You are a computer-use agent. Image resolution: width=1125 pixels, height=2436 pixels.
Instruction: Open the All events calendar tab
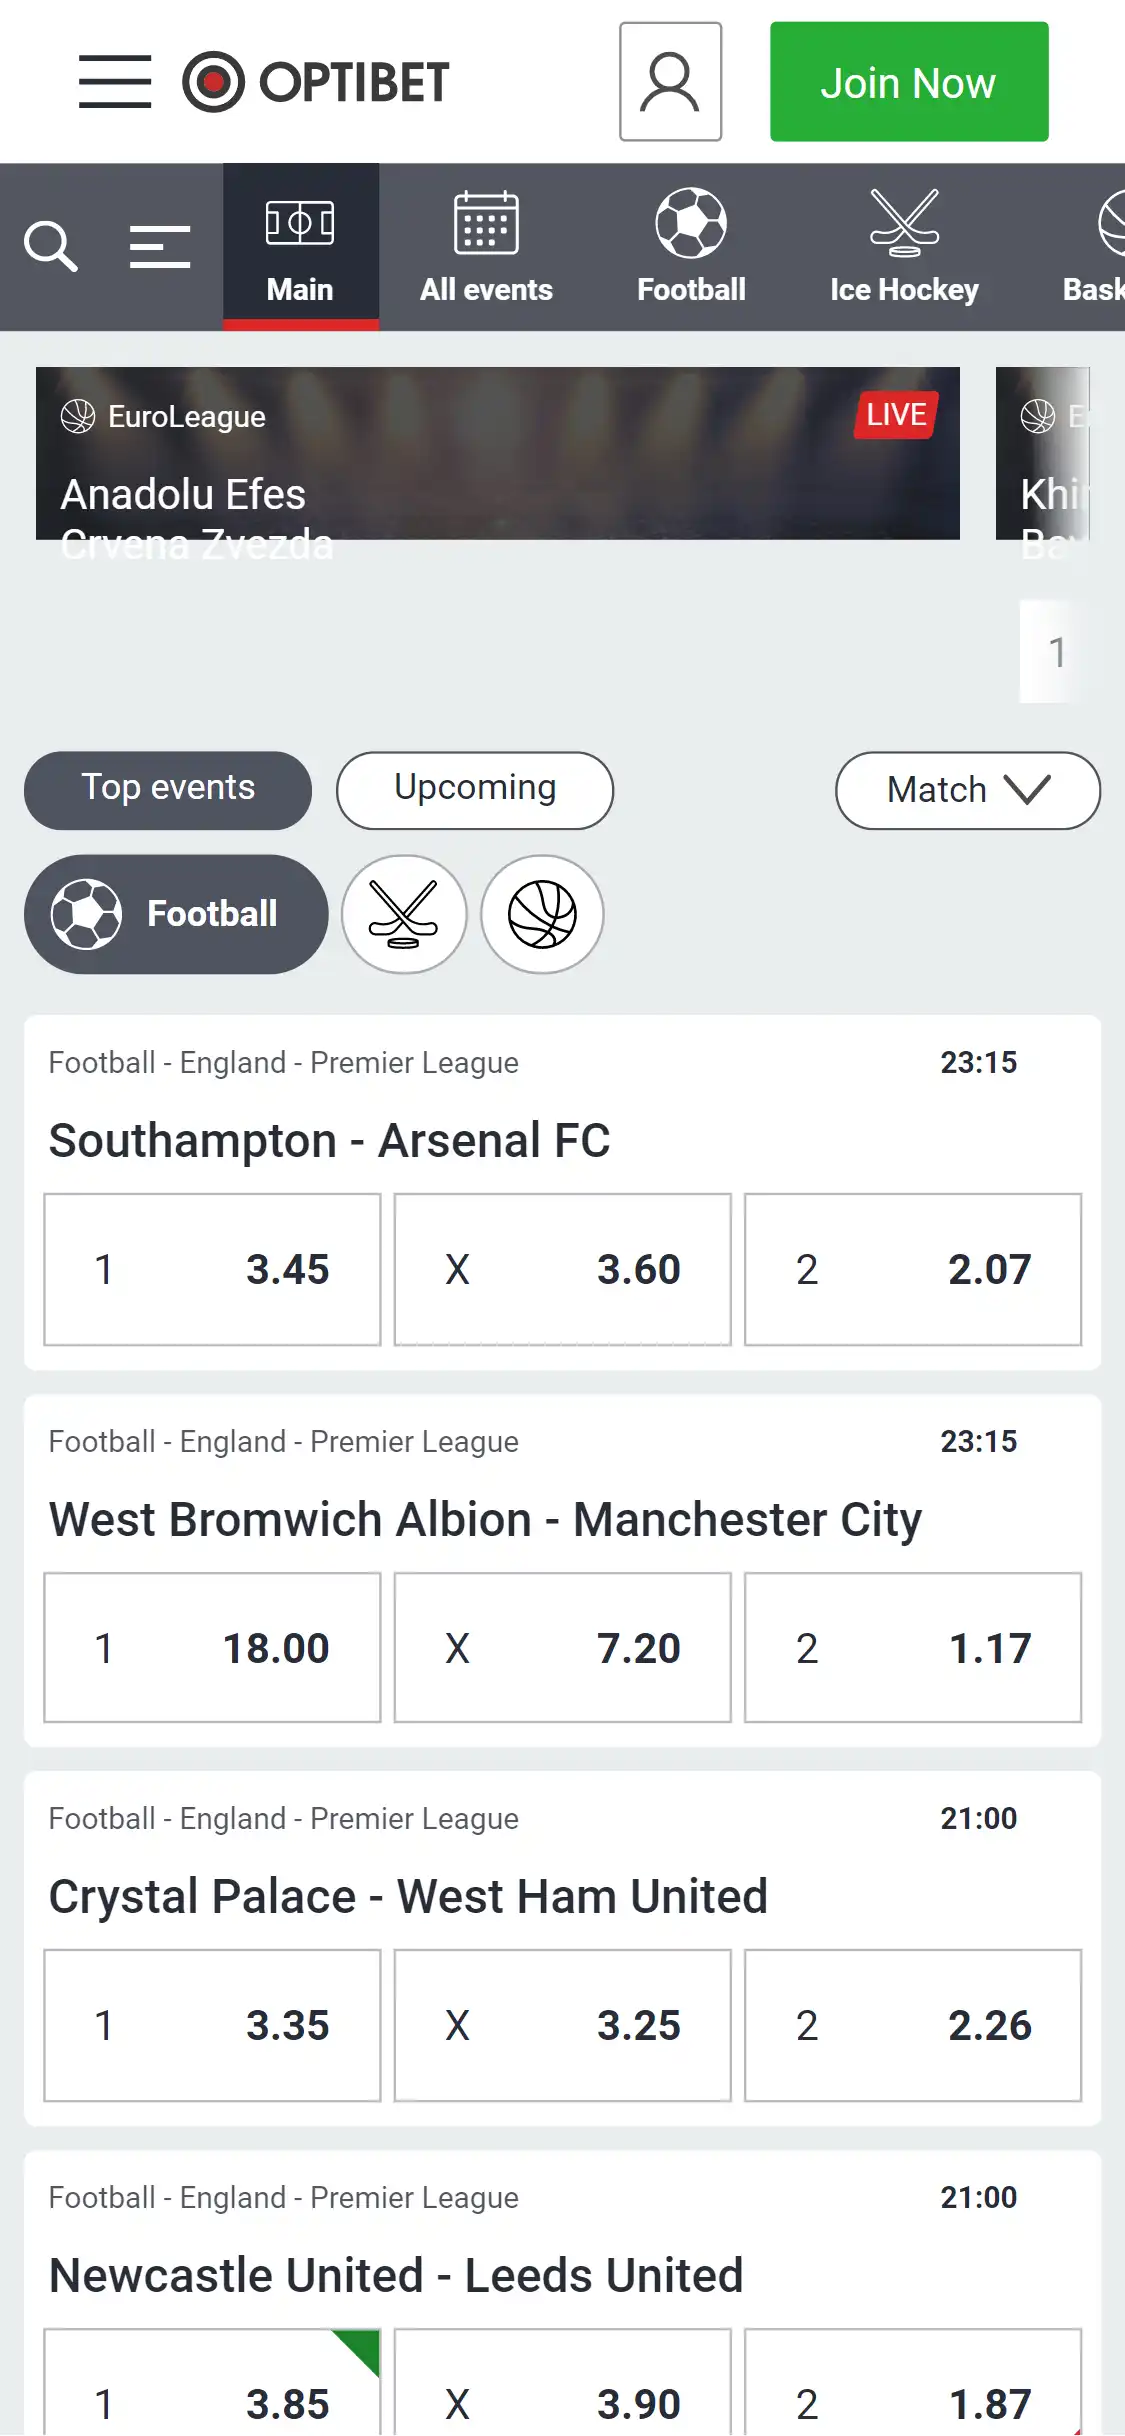pos(486,247)
